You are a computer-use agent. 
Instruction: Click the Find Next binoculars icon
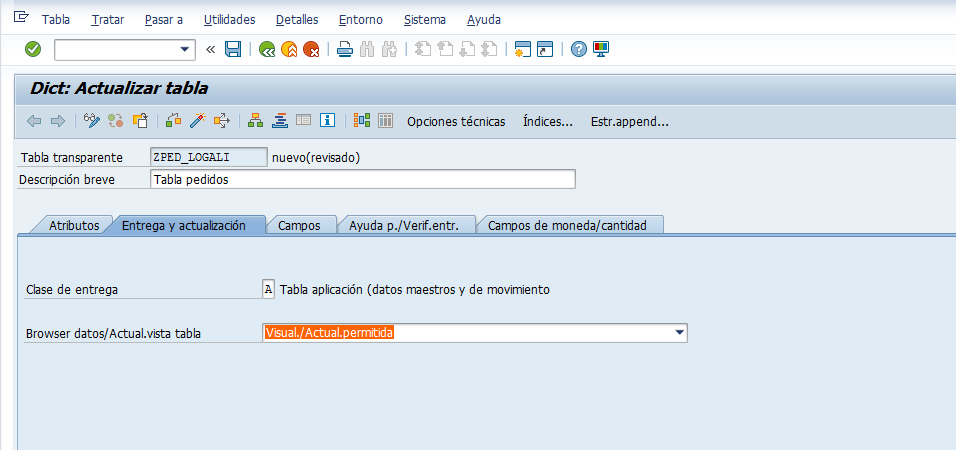(x=390, y=49)
